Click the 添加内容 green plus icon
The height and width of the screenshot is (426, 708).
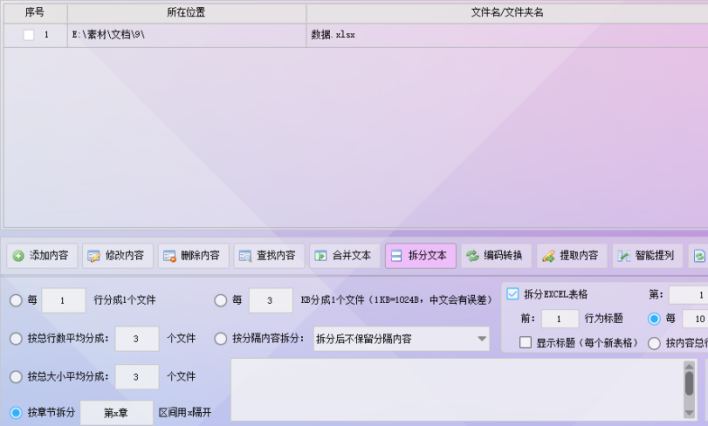tap(19, 256)
